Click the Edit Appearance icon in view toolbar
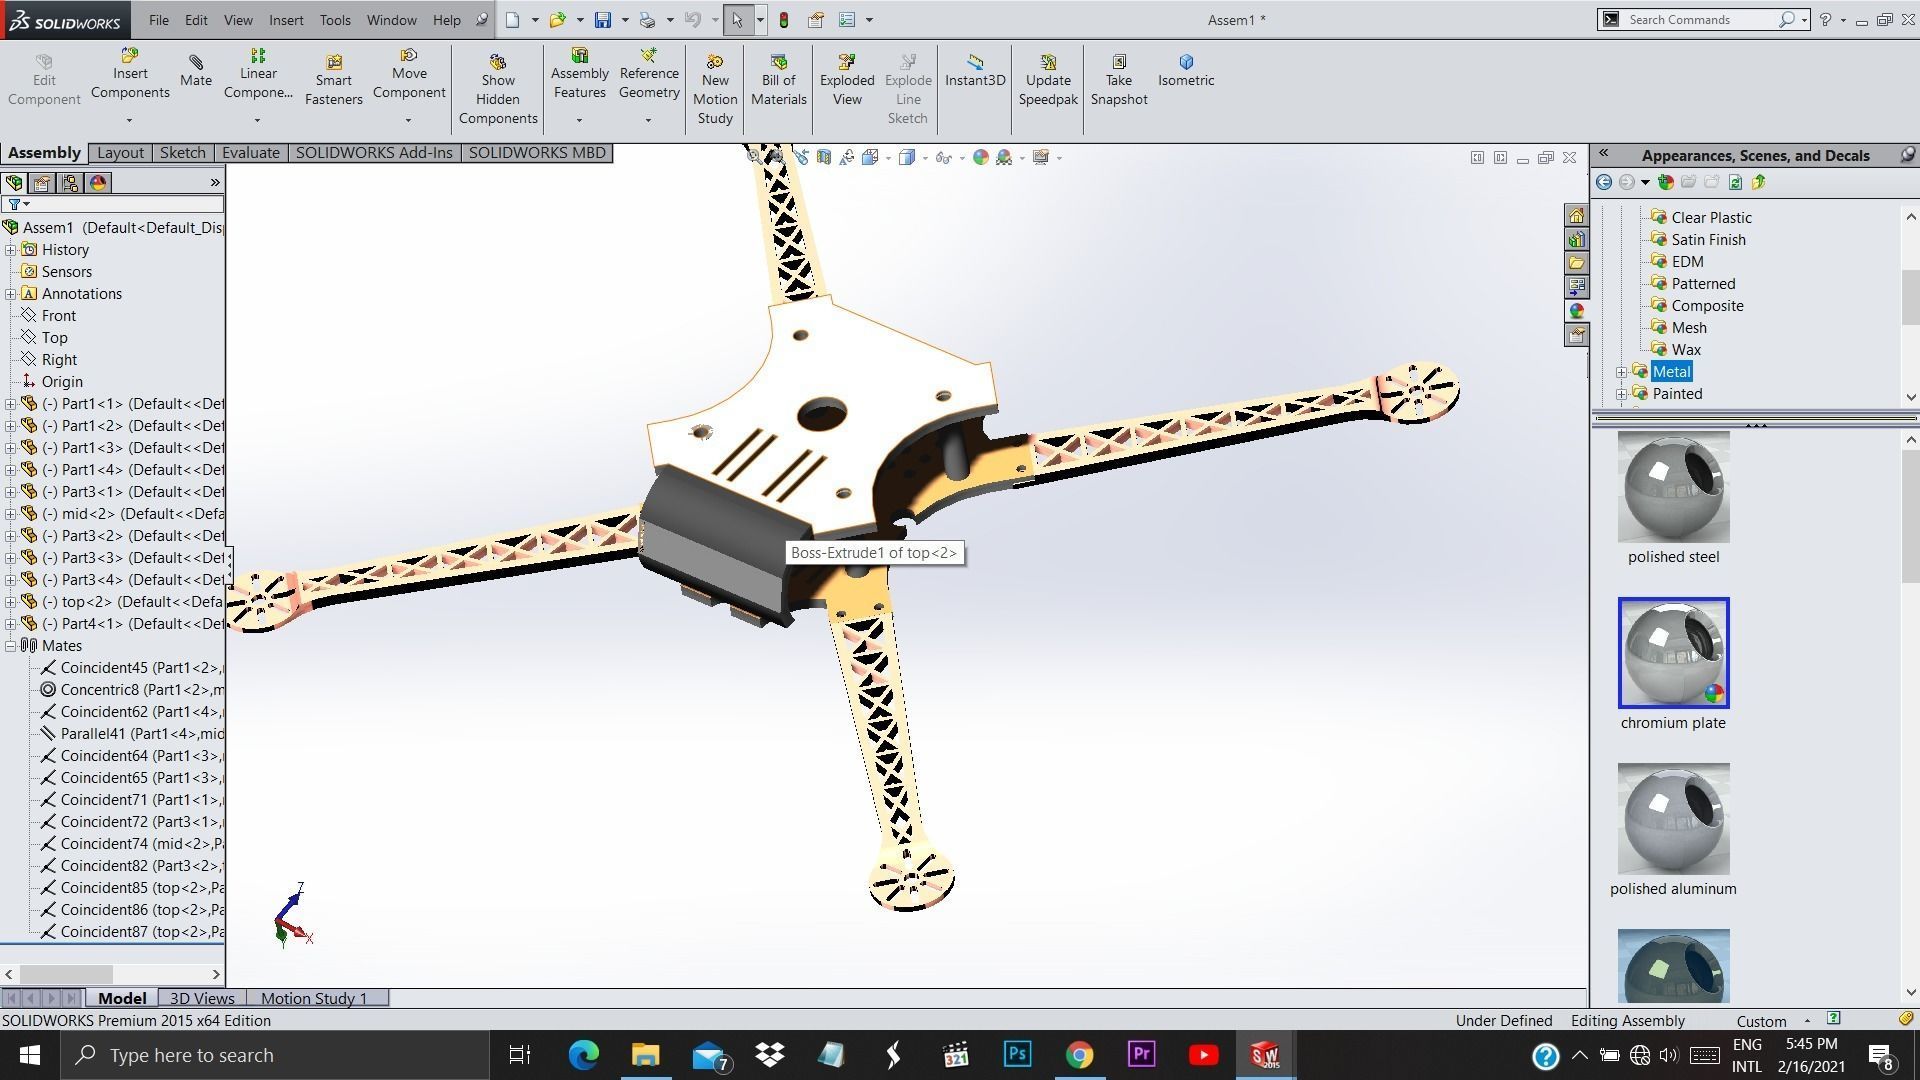 click(981, 157)
